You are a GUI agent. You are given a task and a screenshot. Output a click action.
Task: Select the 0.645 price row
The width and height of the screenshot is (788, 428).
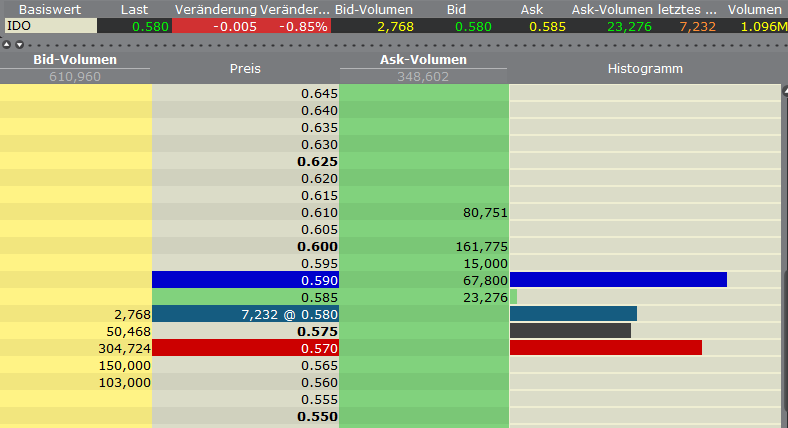tap(246, 93)
